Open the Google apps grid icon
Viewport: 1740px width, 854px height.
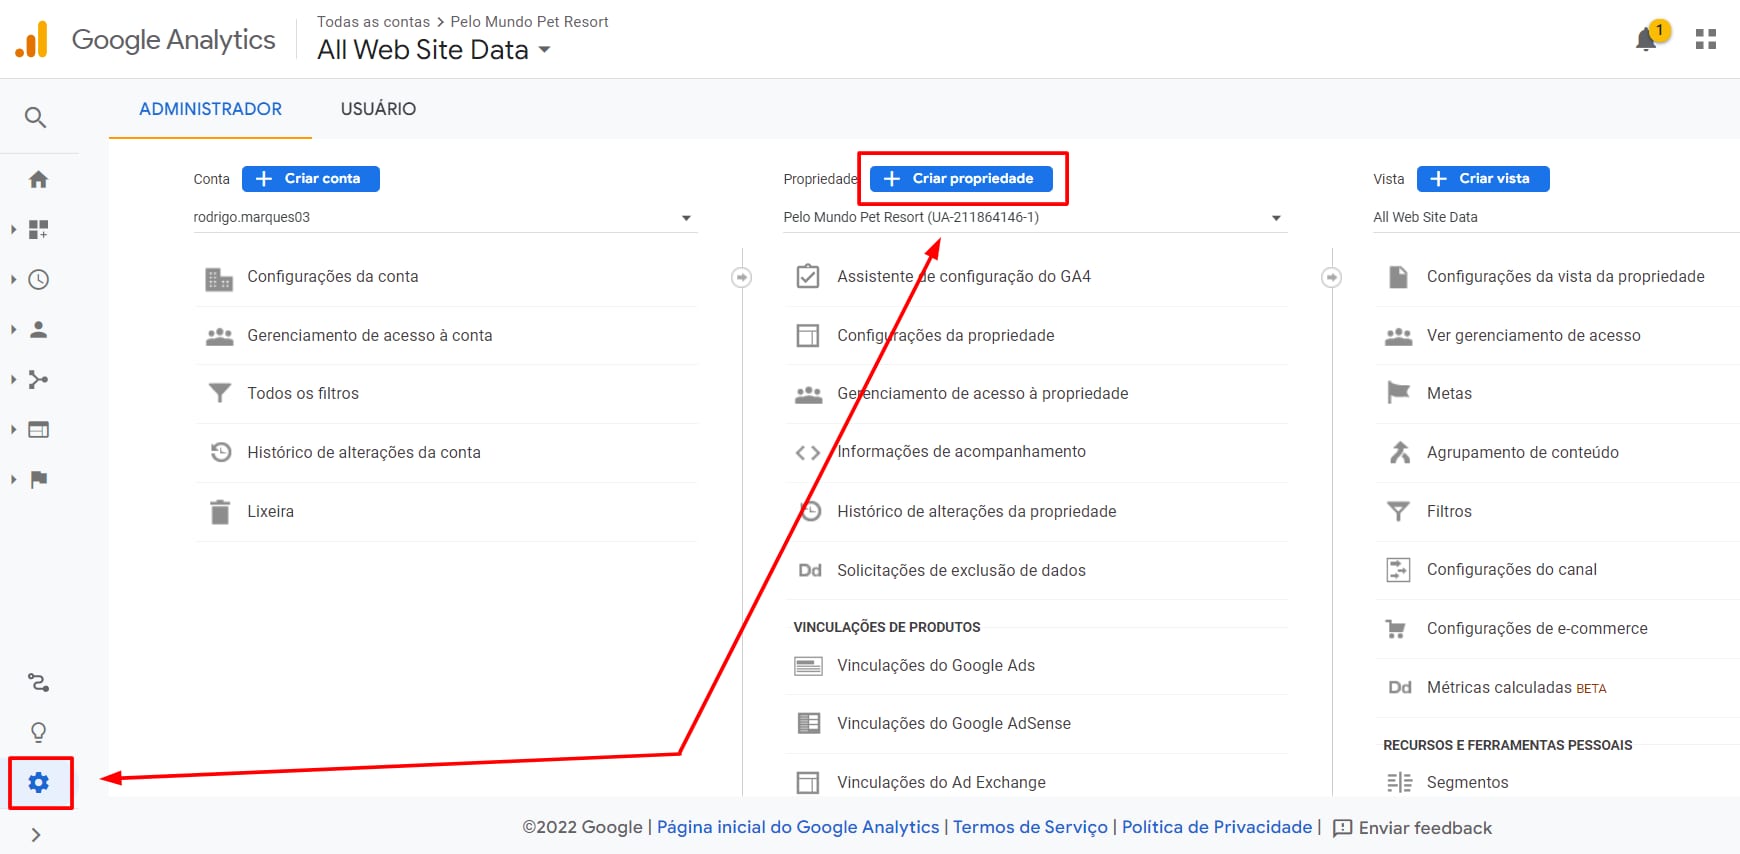click(1706, 40)
